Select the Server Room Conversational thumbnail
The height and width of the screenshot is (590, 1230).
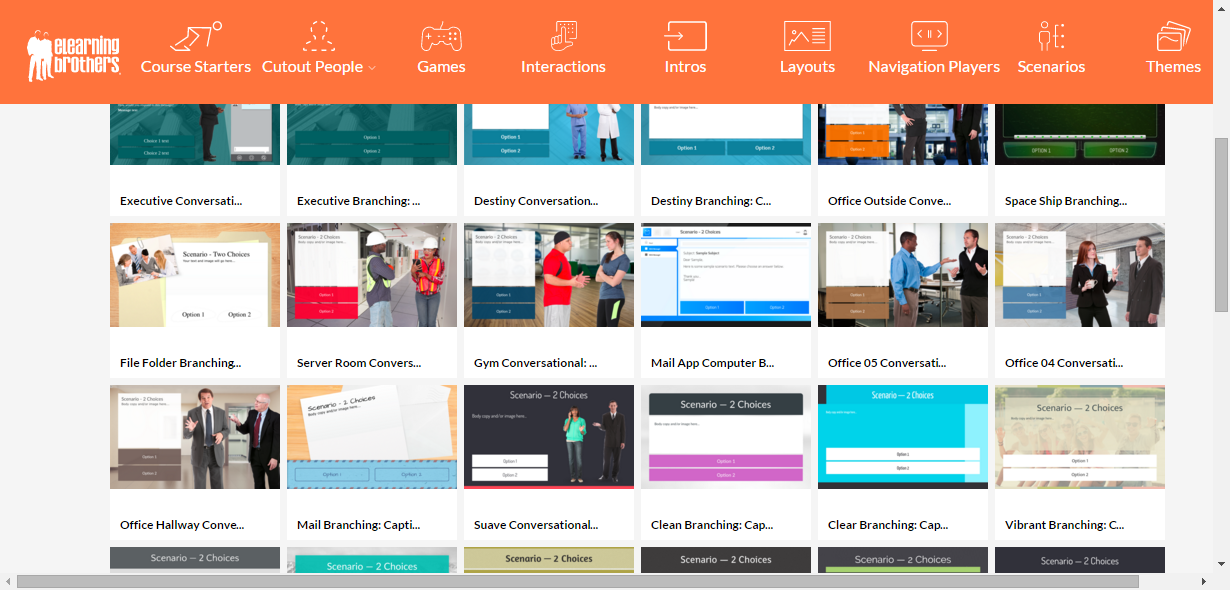[x=372, y=275]
